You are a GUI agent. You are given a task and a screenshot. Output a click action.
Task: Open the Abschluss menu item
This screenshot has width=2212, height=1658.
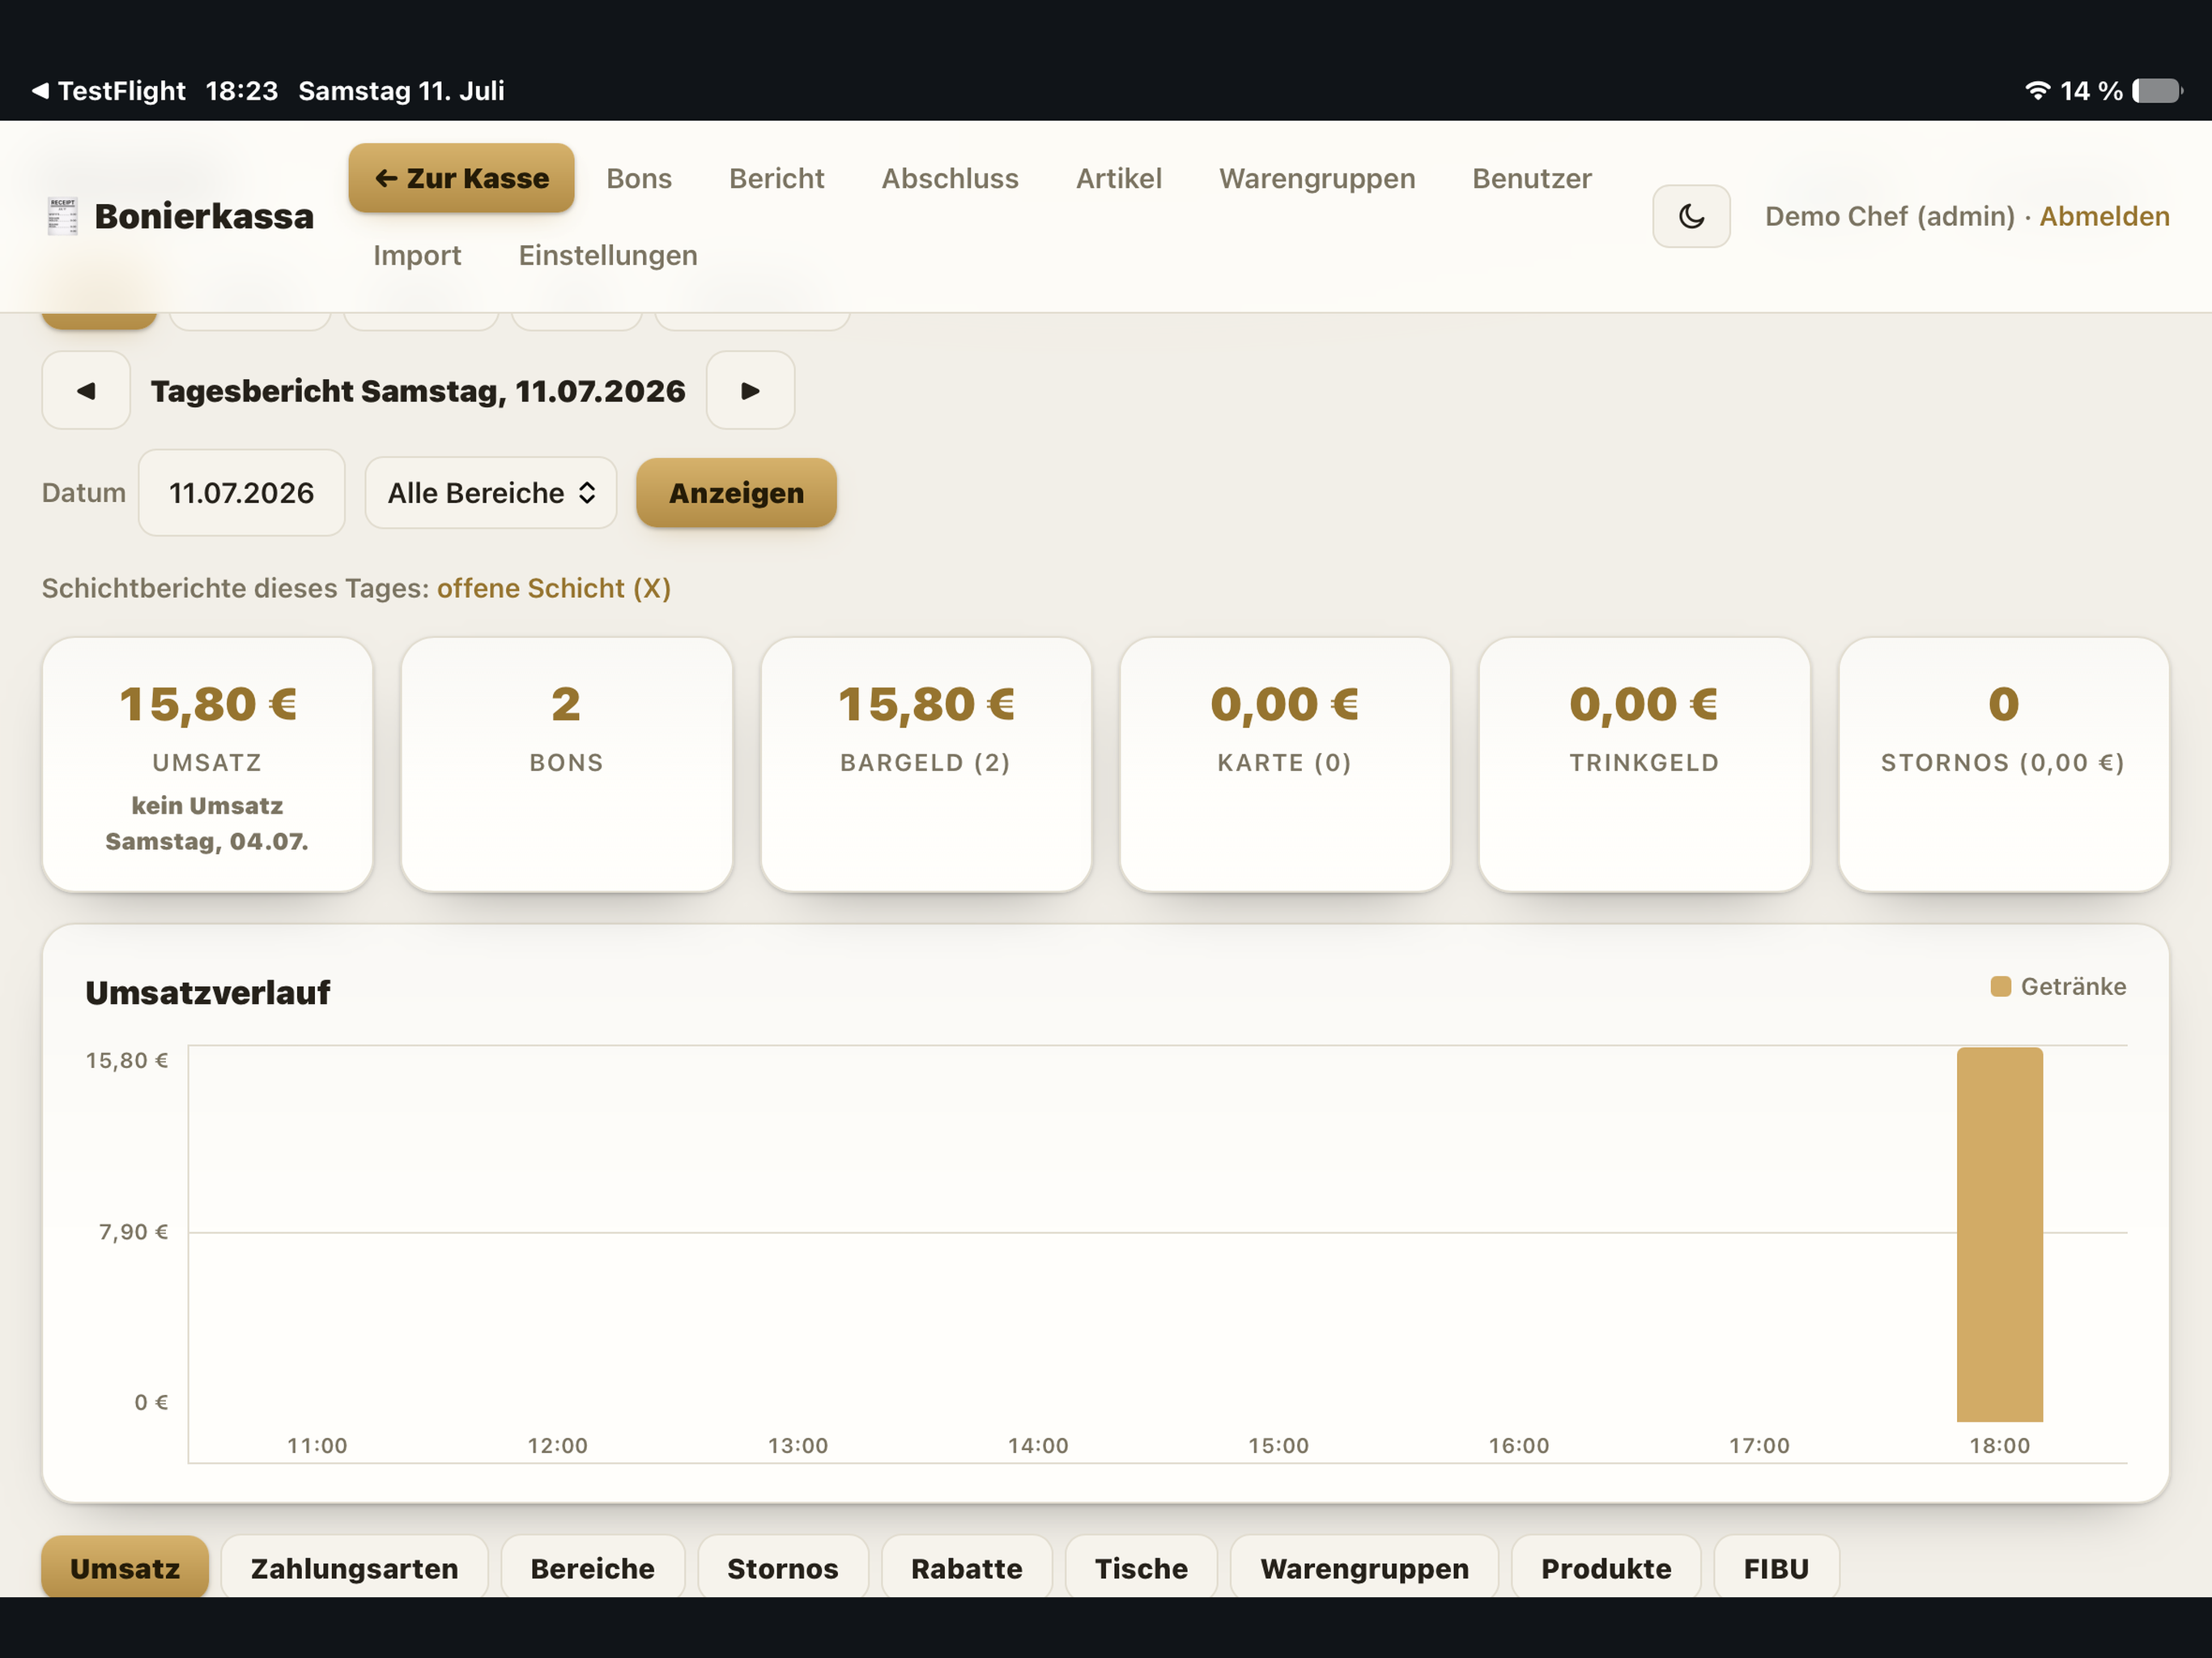(949, 178)
